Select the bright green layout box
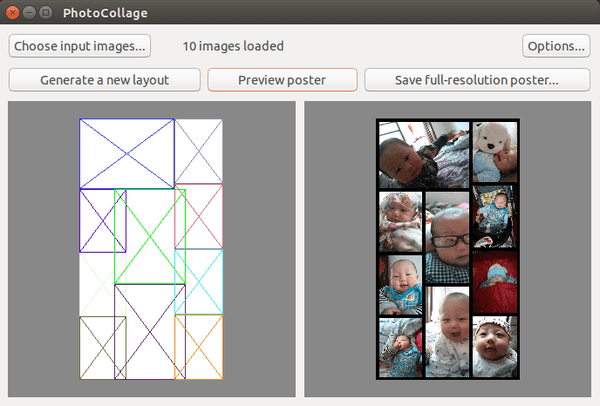The image size is (600, 406). click(x=150, y=236)
